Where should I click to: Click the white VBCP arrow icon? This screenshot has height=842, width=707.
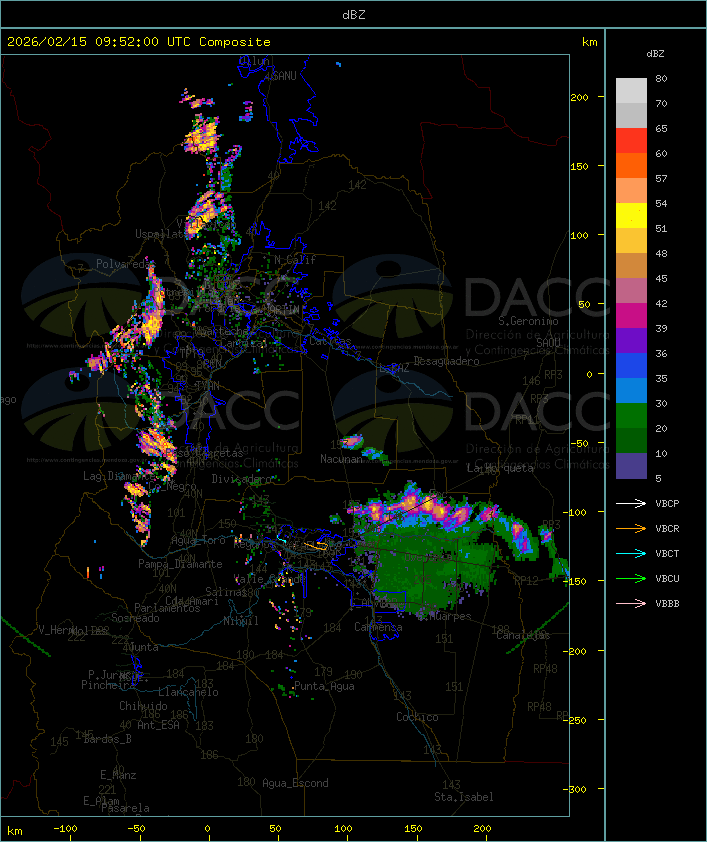point(631,503)
